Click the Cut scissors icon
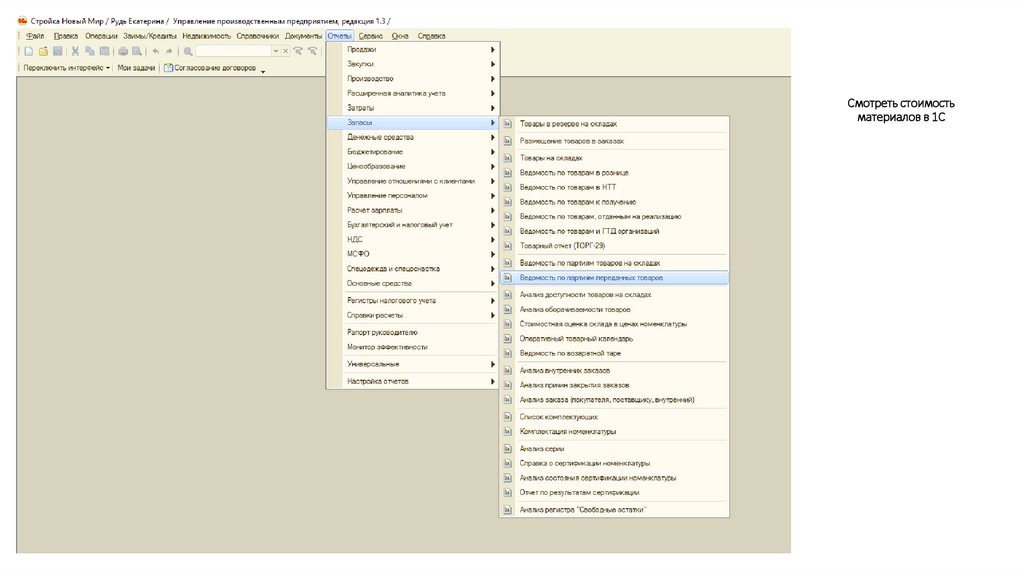 tap(75, 51)
